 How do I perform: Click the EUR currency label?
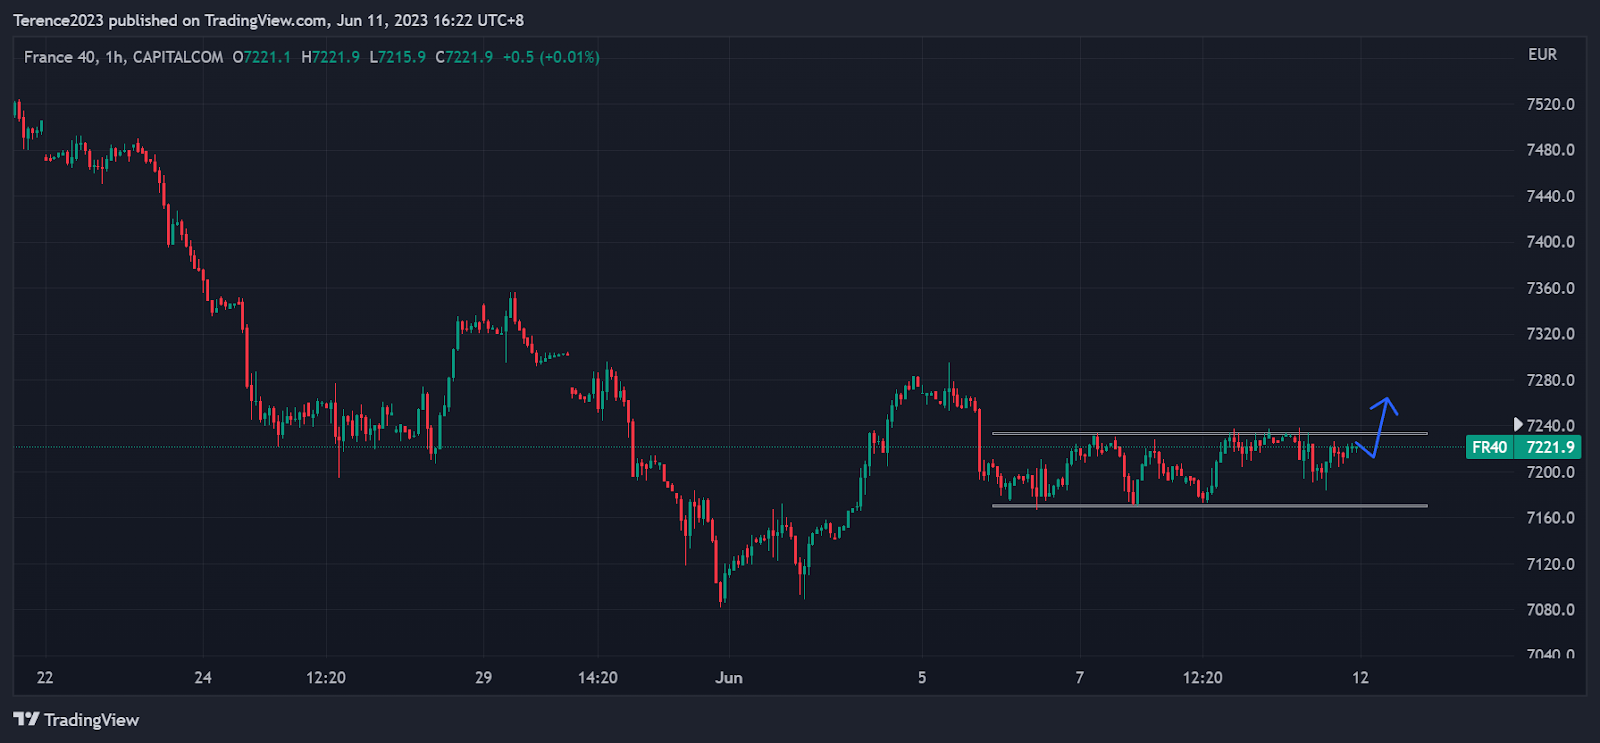click(1542, 55)
